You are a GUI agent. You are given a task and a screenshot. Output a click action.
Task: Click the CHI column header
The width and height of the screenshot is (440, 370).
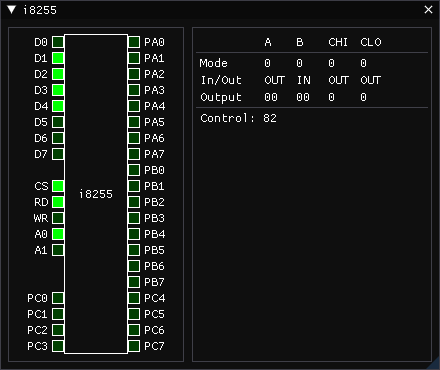click(x=338, y=42)
